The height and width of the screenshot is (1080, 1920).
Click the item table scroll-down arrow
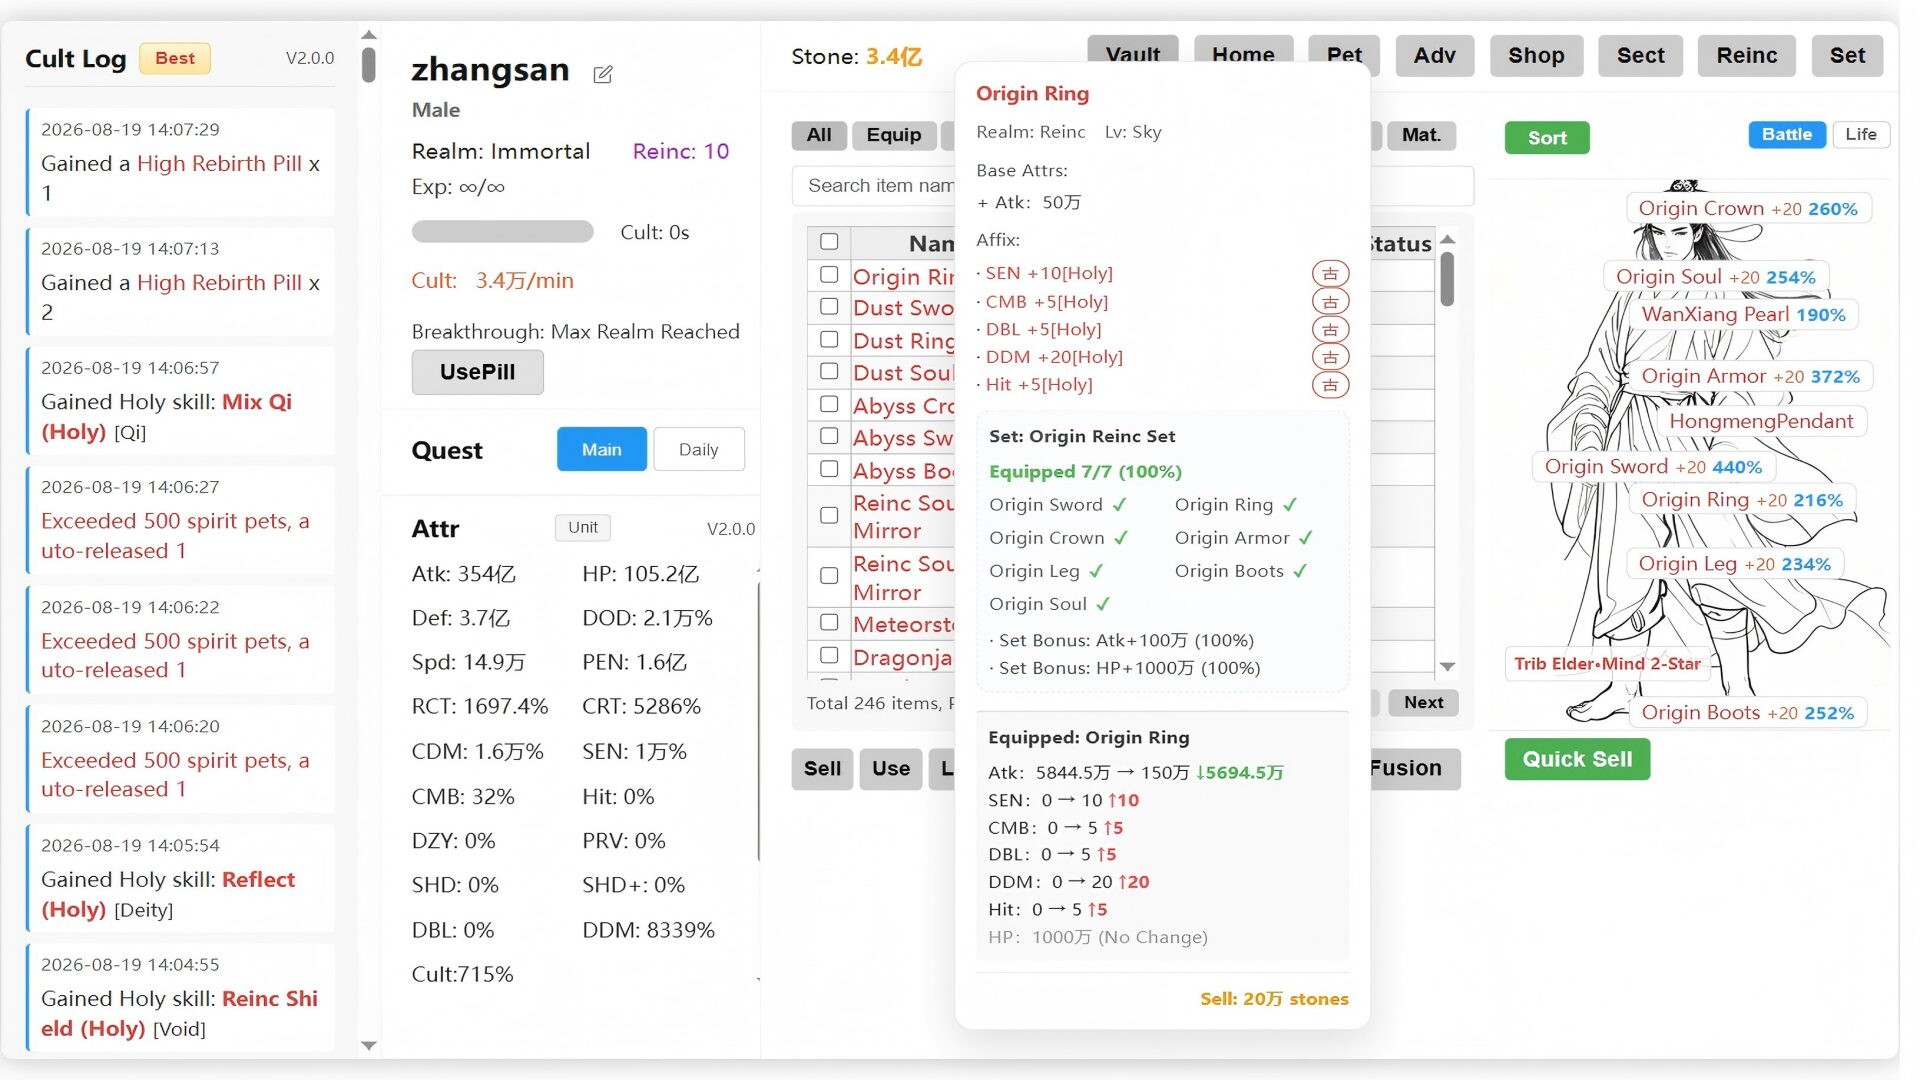pyautogui.click(x=1447, y=667)
